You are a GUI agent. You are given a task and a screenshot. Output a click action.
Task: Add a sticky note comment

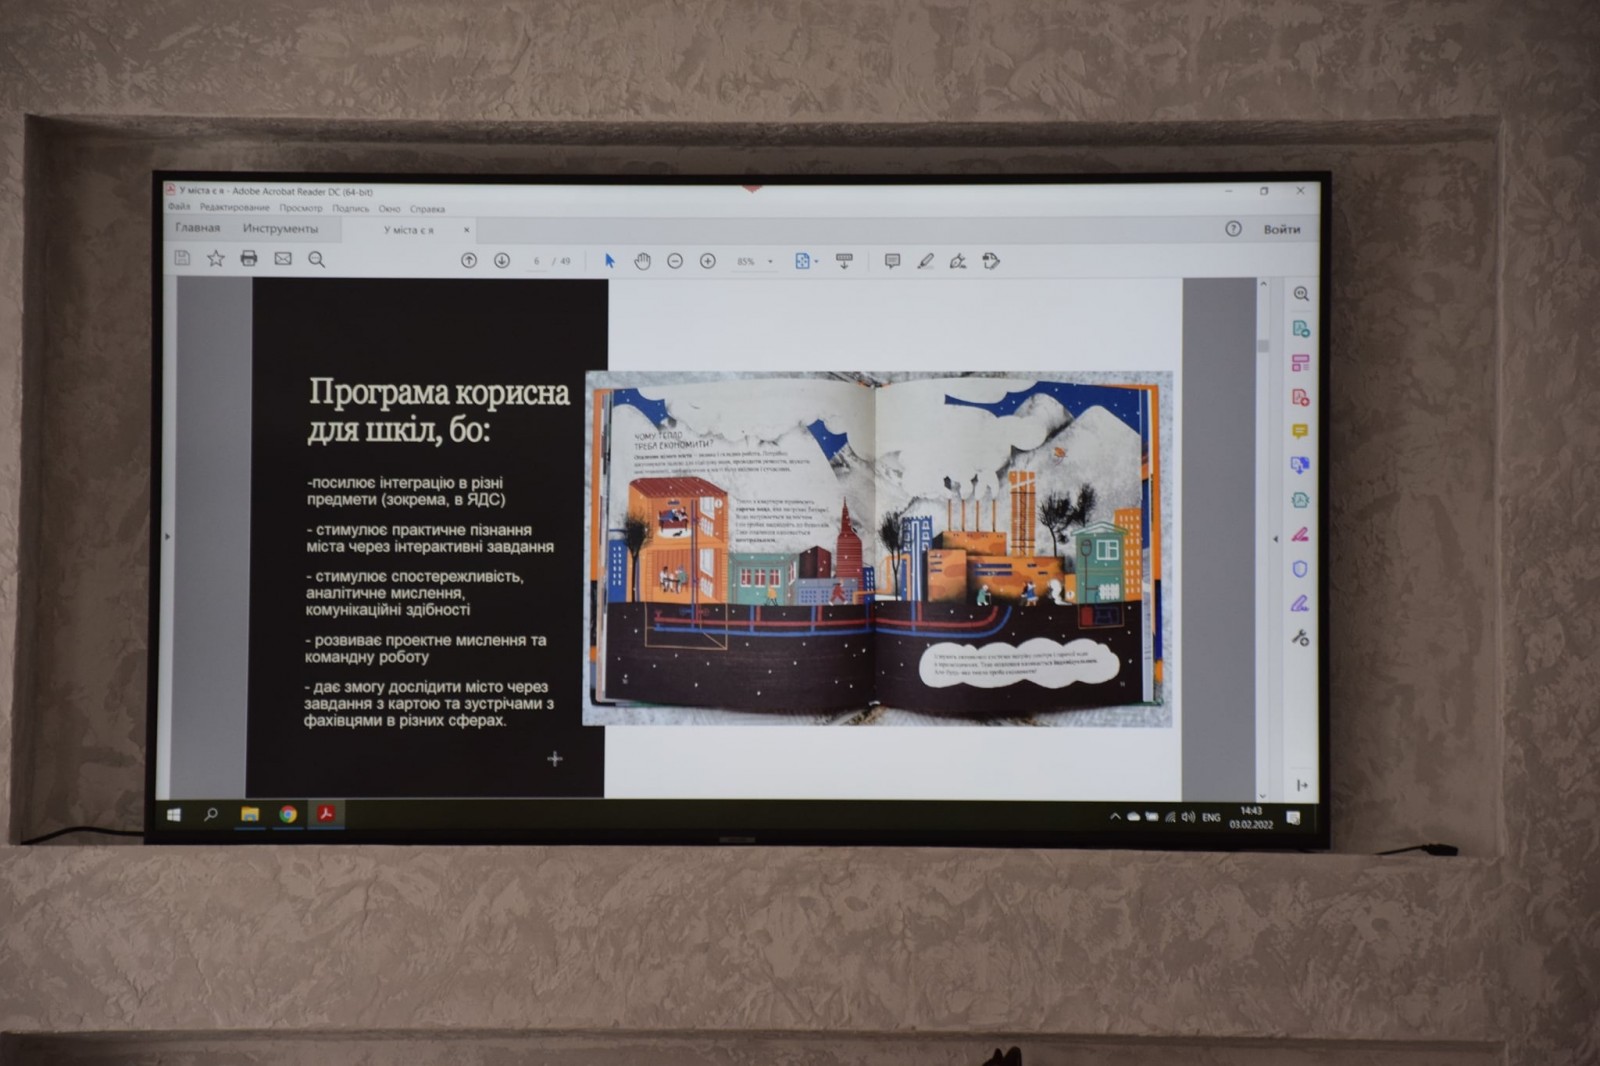coord(892,261)
